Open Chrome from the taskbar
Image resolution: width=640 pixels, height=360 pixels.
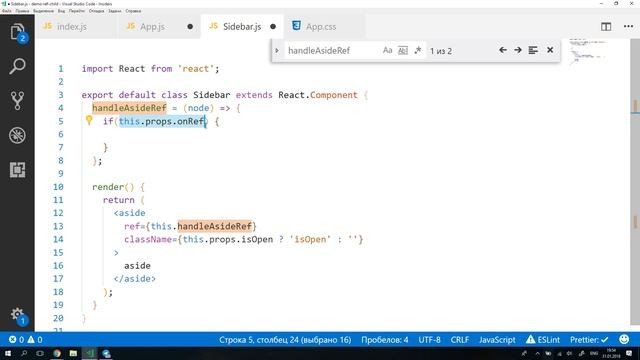point(57,353)
